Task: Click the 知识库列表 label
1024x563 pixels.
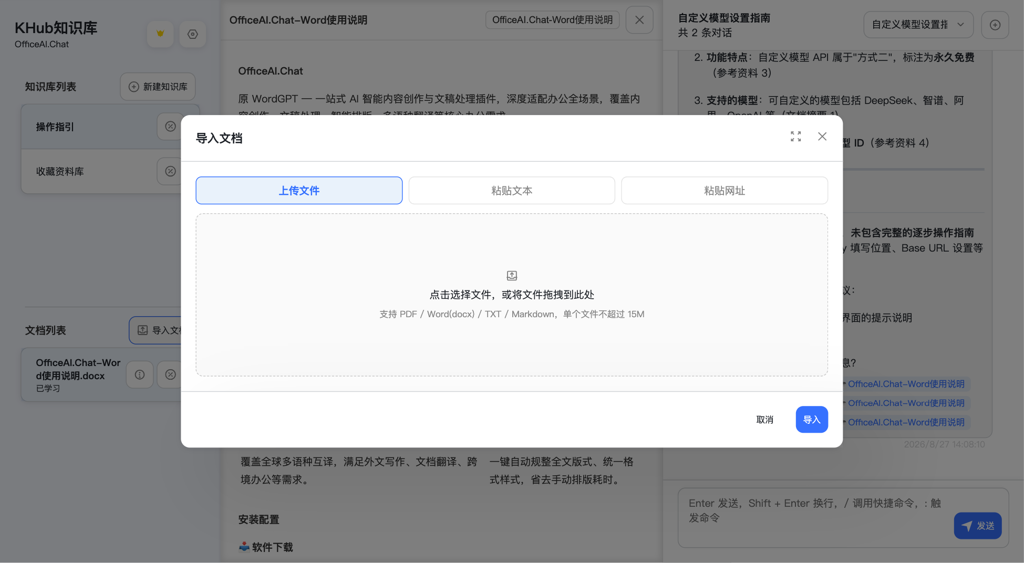Action: click(50, 86)
